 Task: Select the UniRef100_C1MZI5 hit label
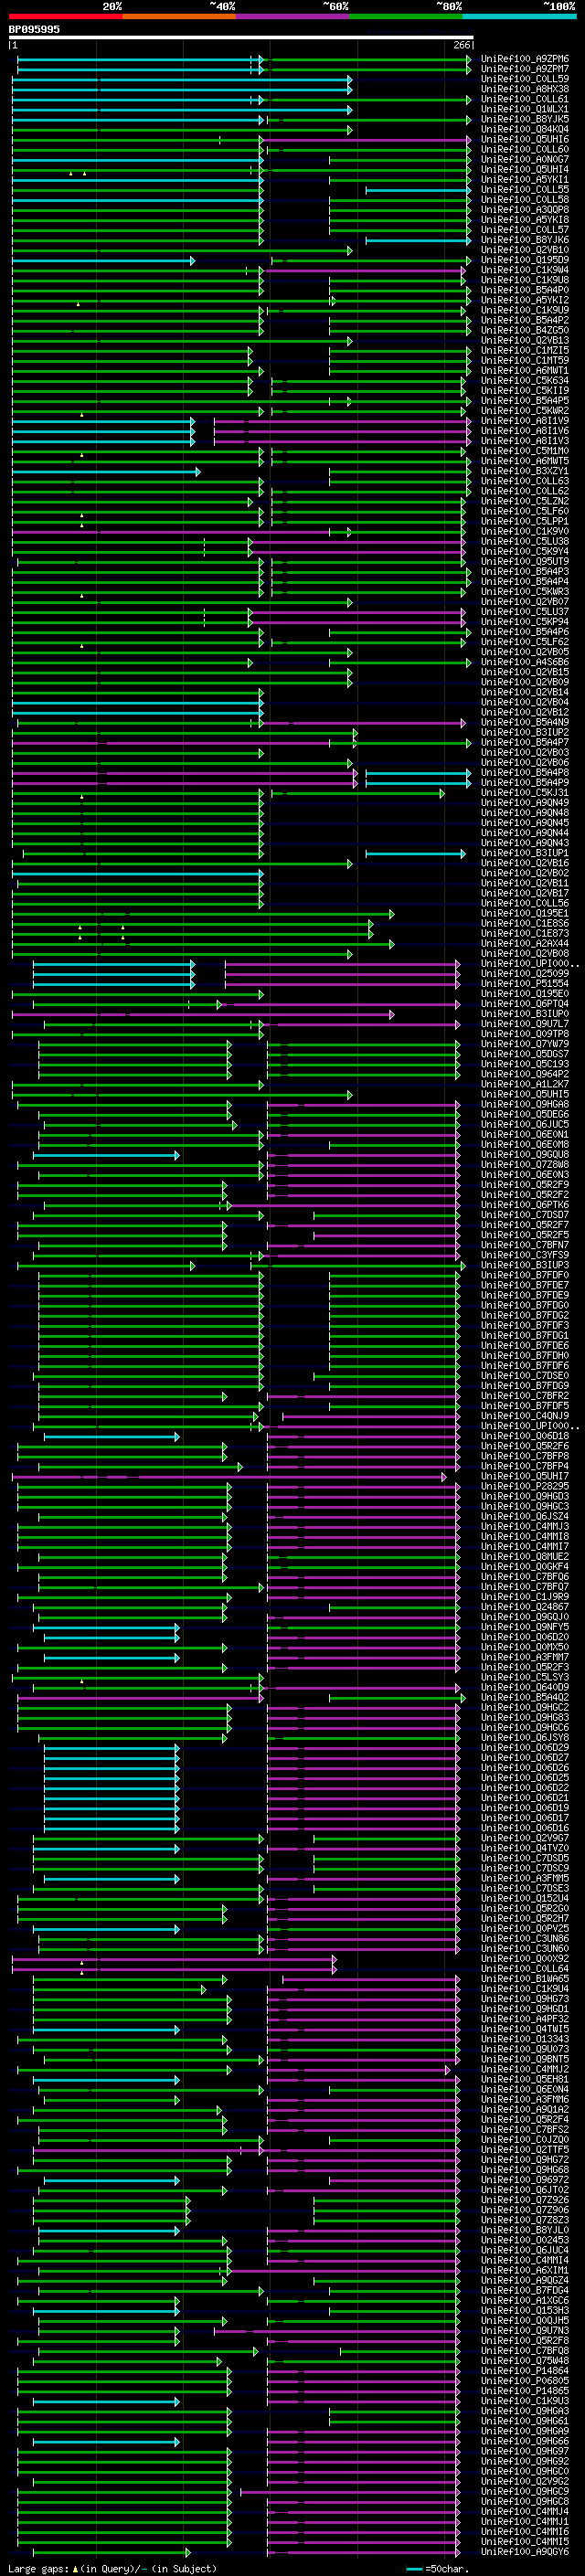coord(525,351)
